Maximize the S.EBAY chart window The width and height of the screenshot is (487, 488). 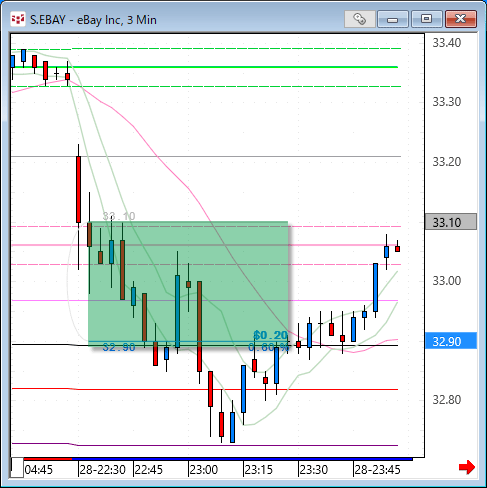[x=426, y=19]
